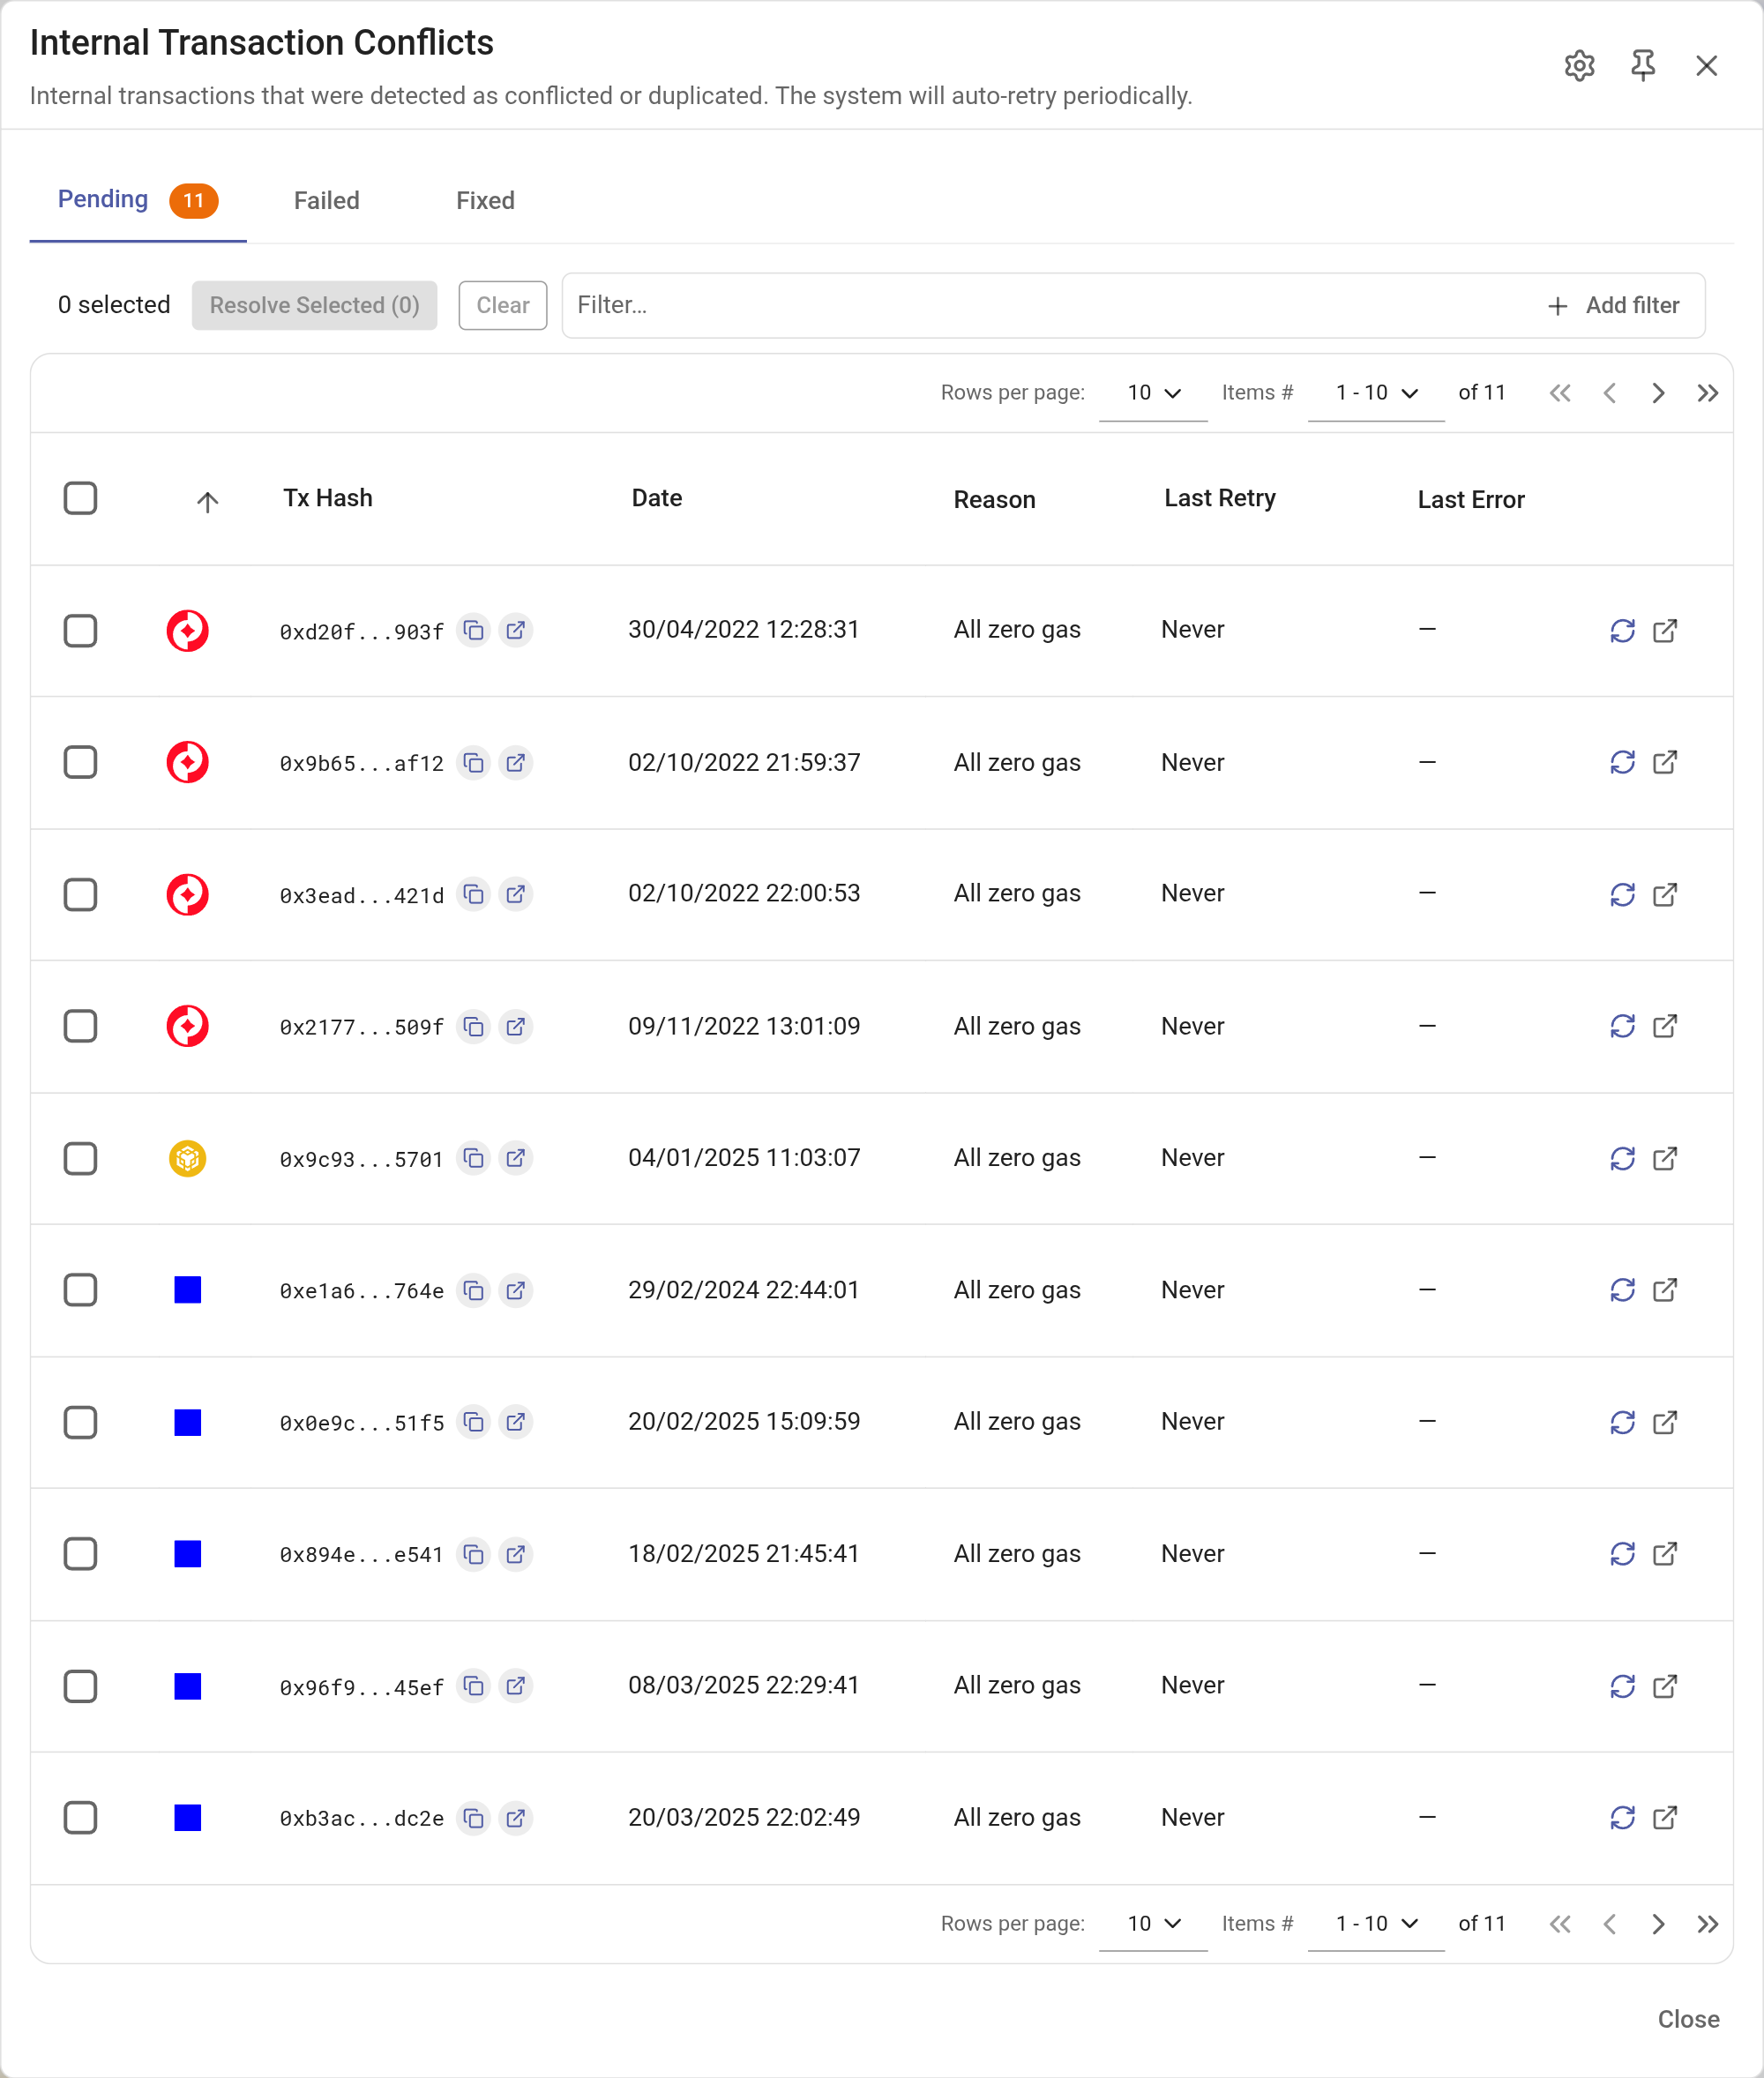Image resolution: width=1764 pixels, height=2078 pixels.
Task: Go to next page in bottom pager
Action: [1658, 1924]
